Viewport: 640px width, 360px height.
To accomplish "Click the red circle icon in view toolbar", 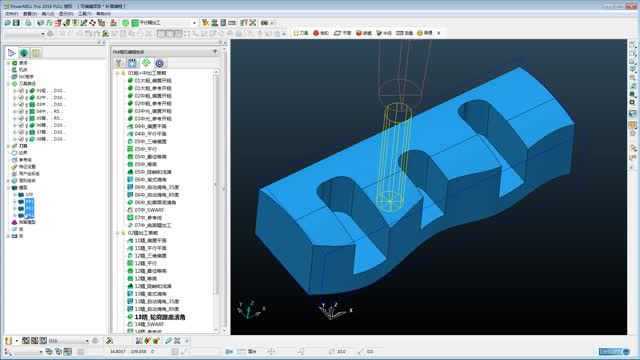I will coord(316,33).
